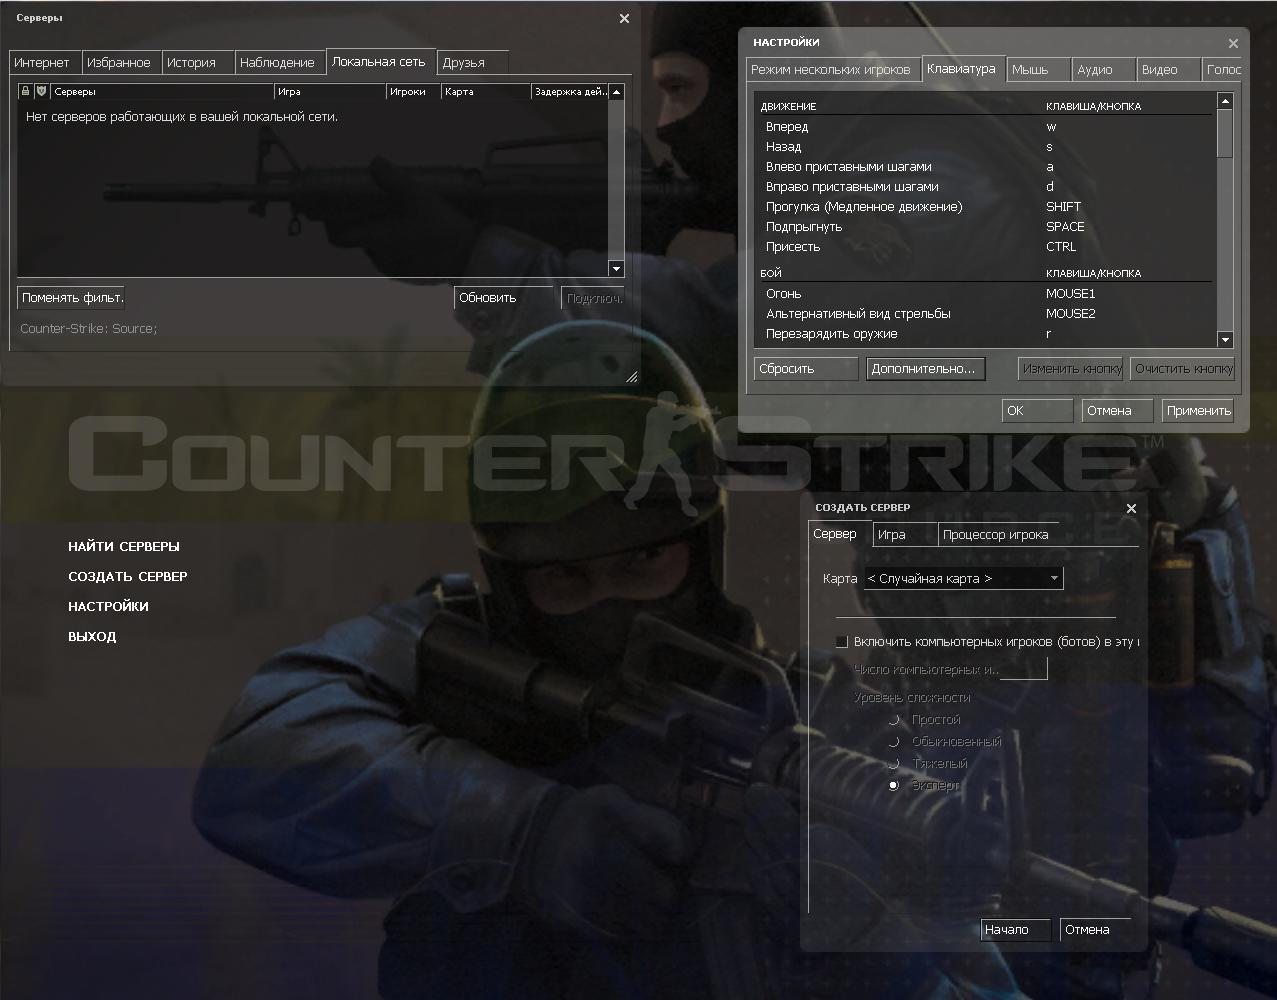Select the Сервер tab in Create Server
The image size is (1277, 1000).
tap(839, 534)
